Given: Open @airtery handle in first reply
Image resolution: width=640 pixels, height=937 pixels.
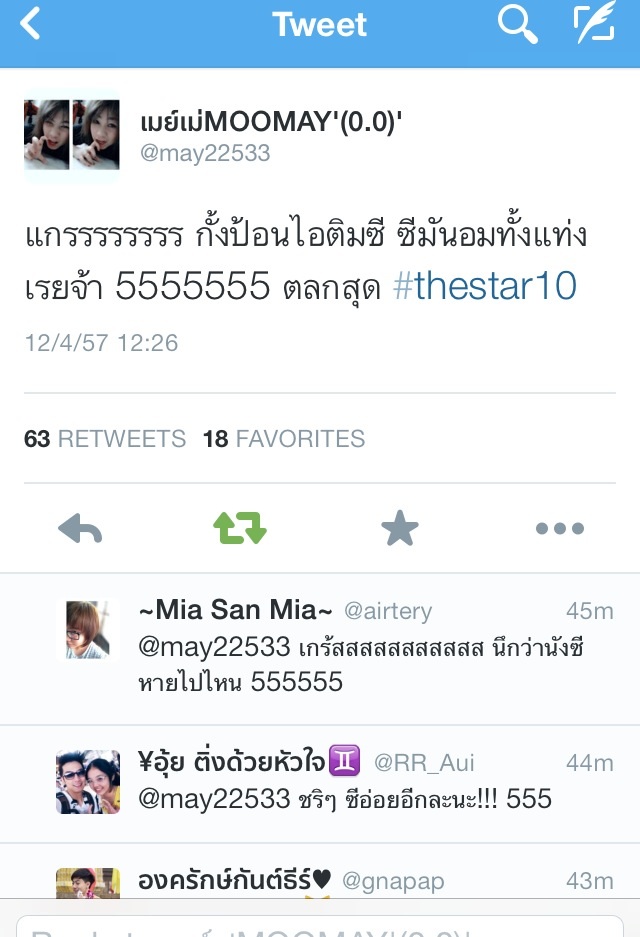Looking at the screenshot, I should tap(388, 611).
